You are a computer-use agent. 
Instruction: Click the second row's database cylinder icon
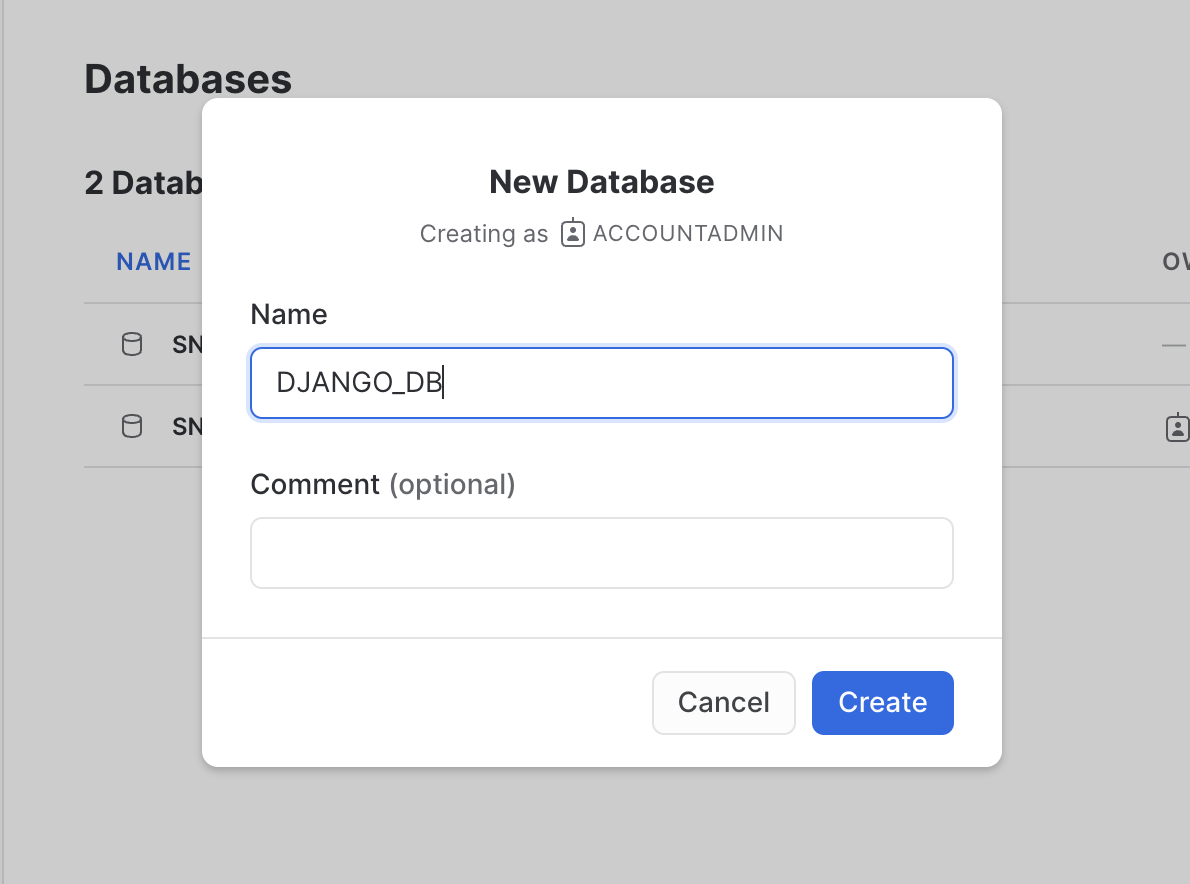pyautogui.click(x=131, y=427)
